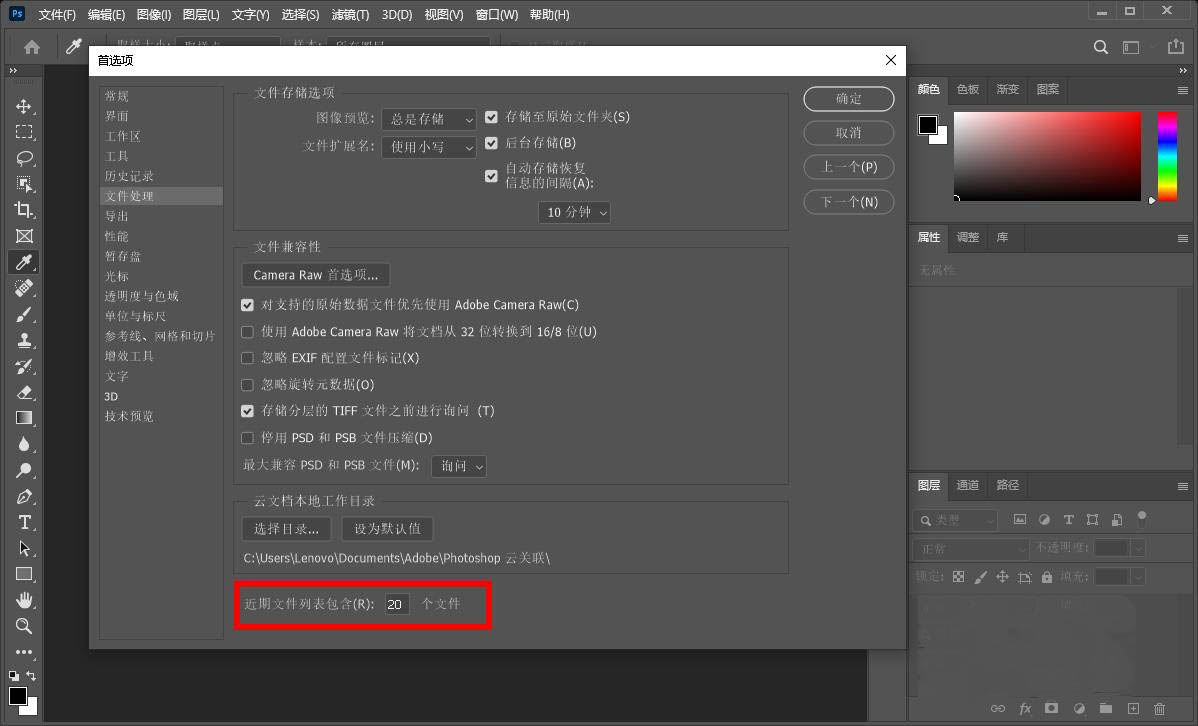
Task: Open the 颜色 panel options menu
Action: [x=1183, y=90]
